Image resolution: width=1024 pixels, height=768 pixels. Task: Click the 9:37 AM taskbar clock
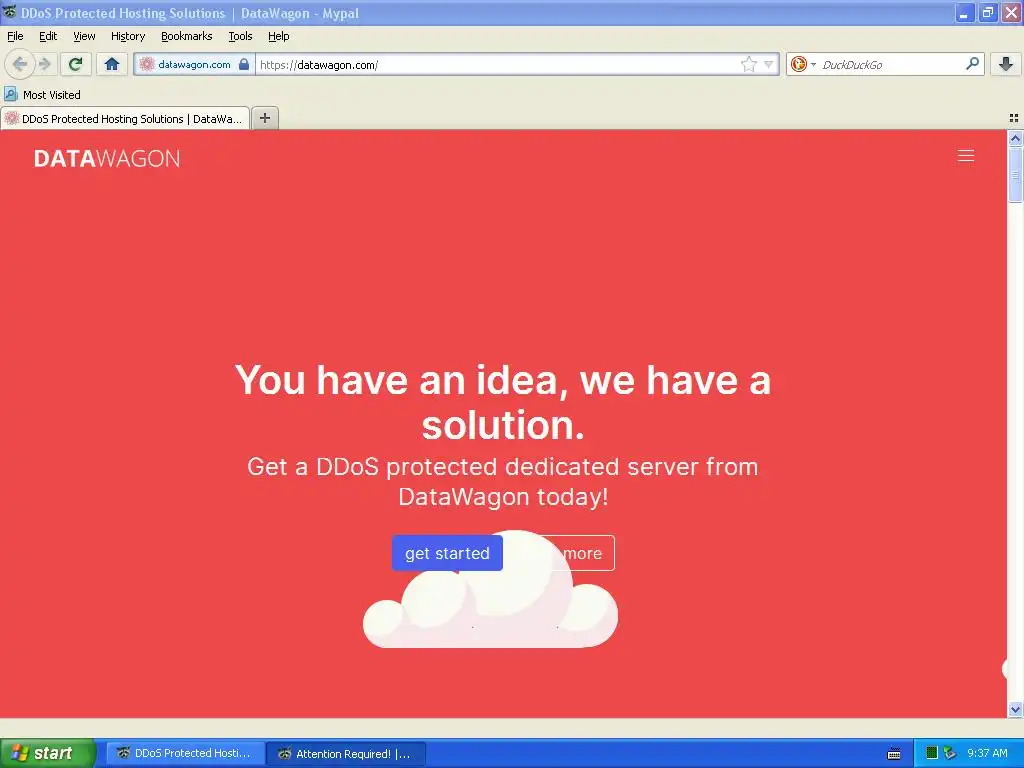tap(987, 753)
